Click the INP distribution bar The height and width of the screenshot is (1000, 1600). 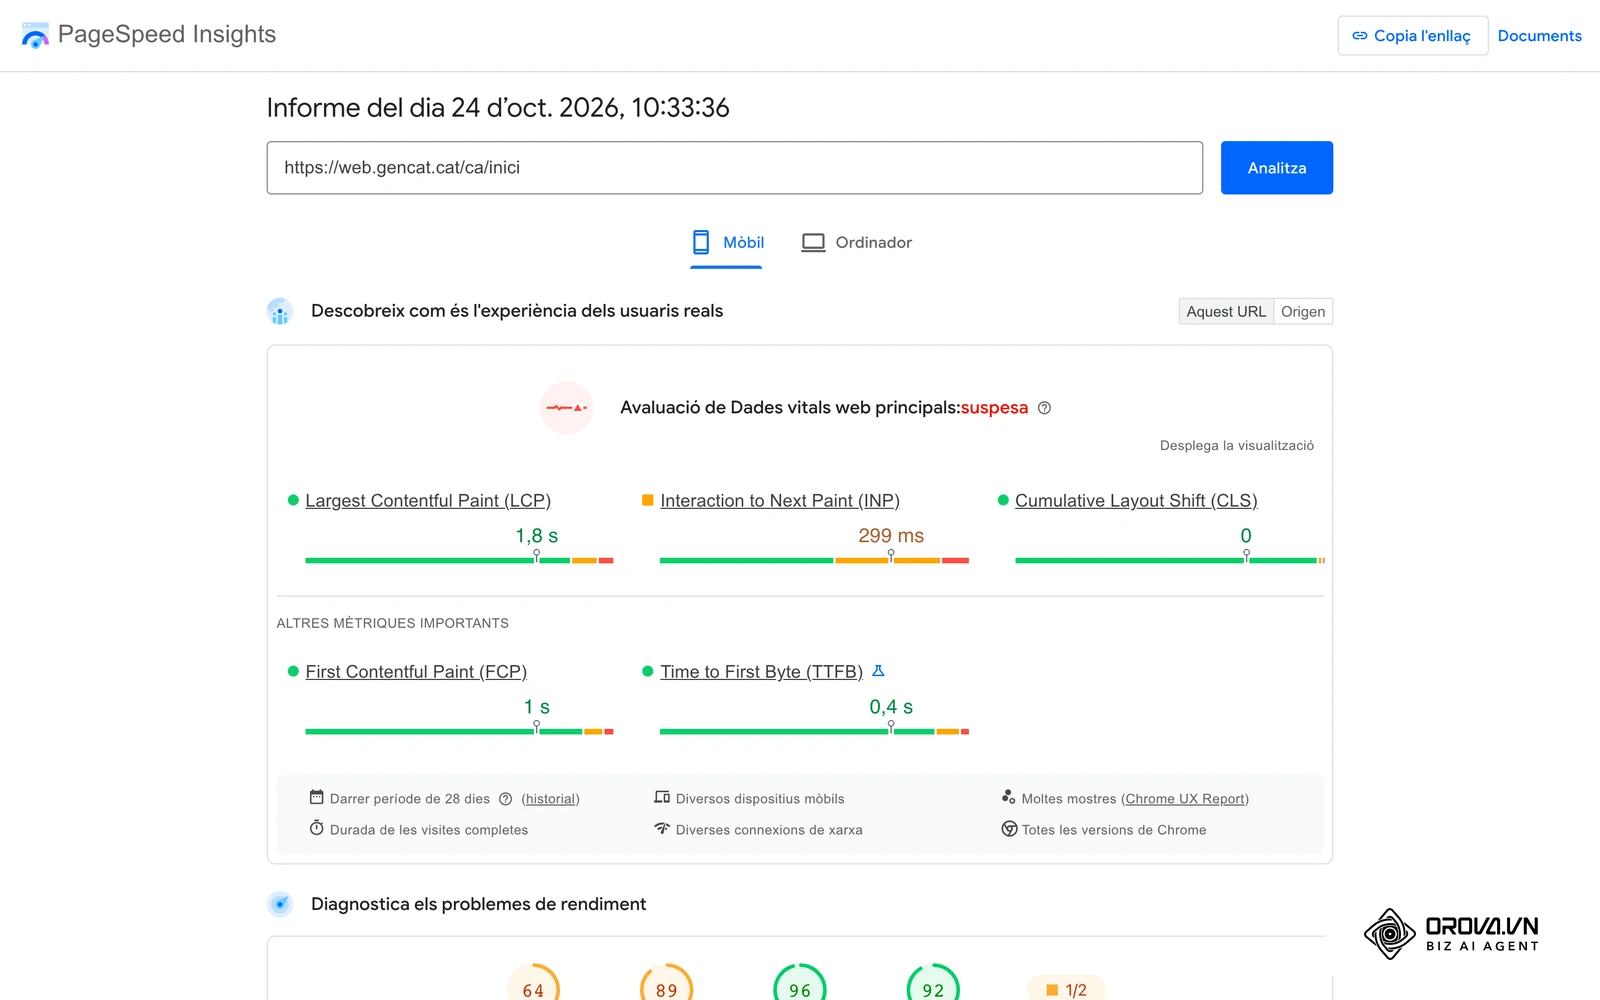(814, 561)
